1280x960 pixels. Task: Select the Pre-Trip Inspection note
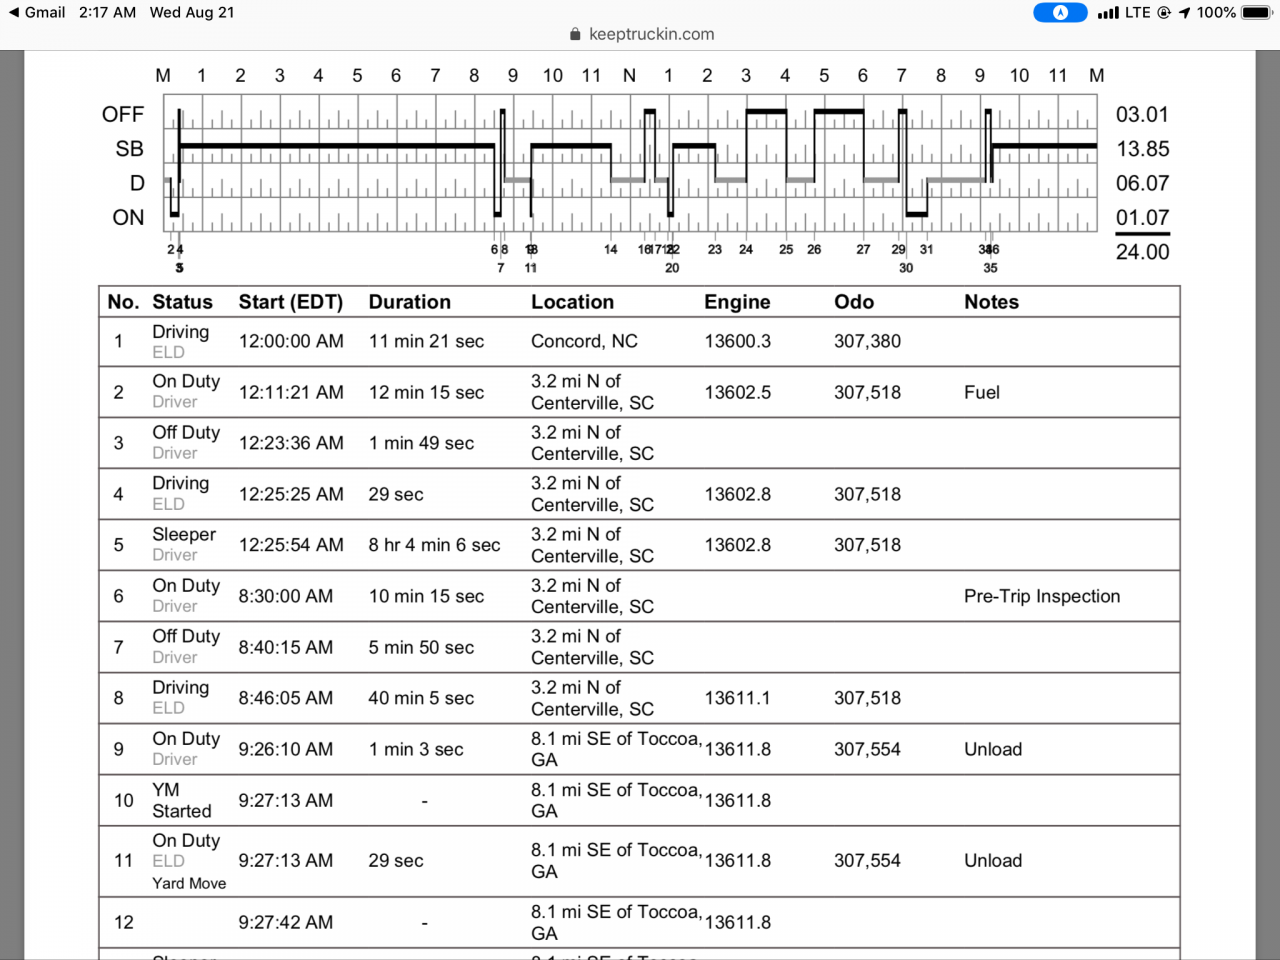point(1042,596)
